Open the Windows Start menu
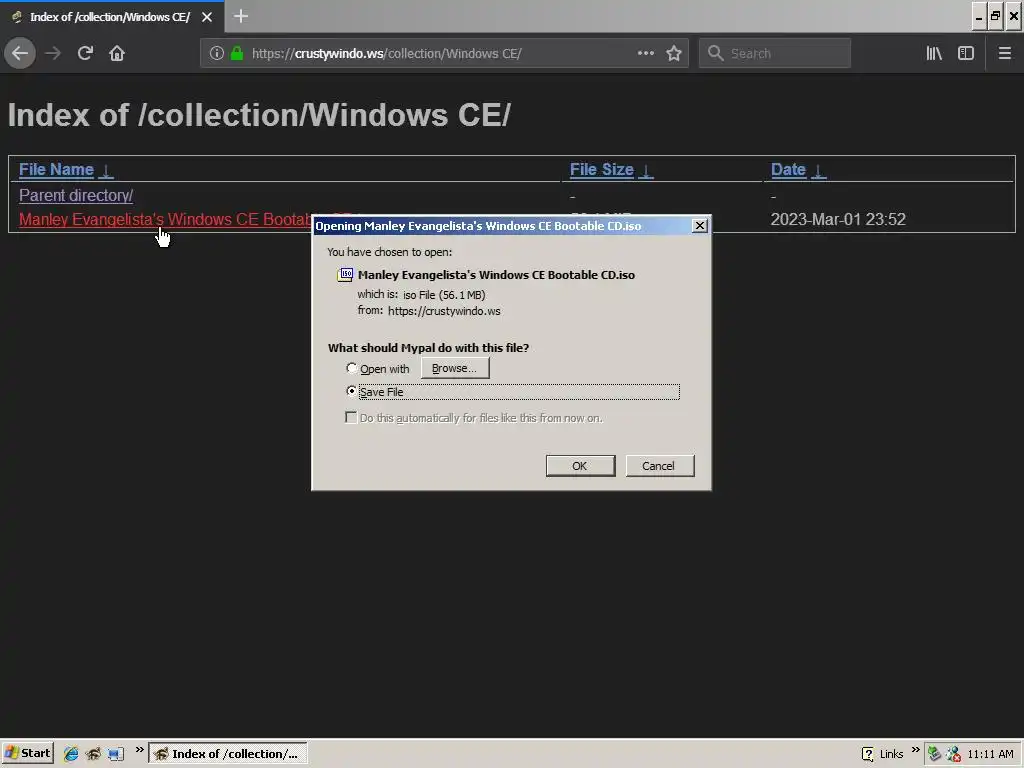Screen dimensions: 1024x768 27,753
